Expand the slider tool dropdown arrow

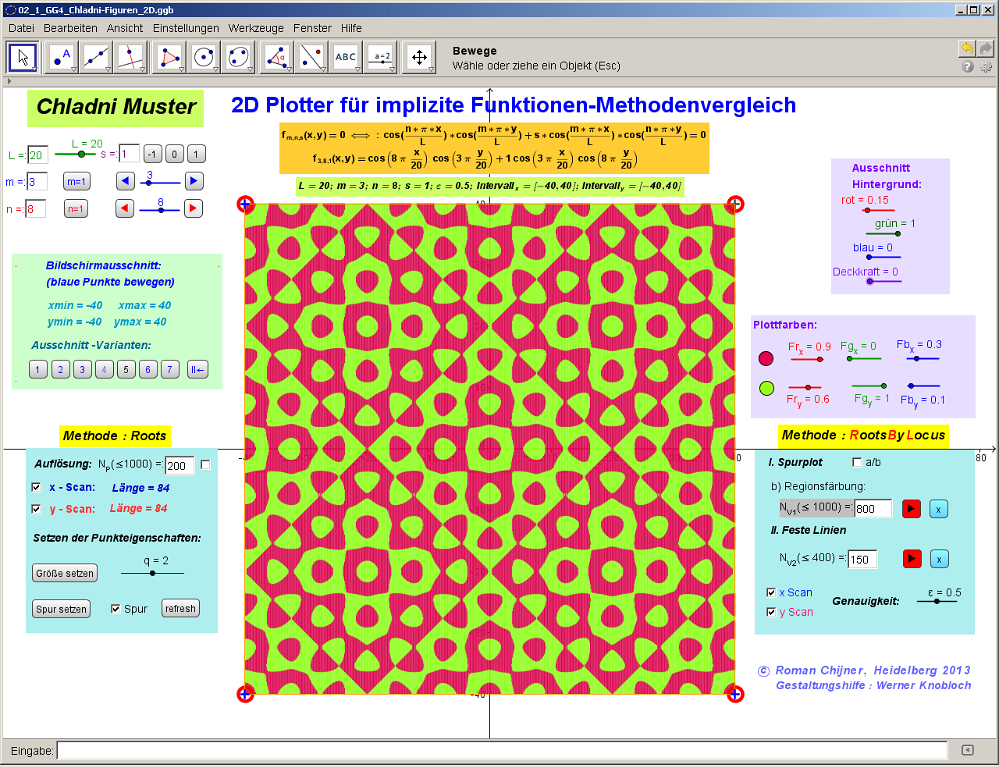pos(394,69)
